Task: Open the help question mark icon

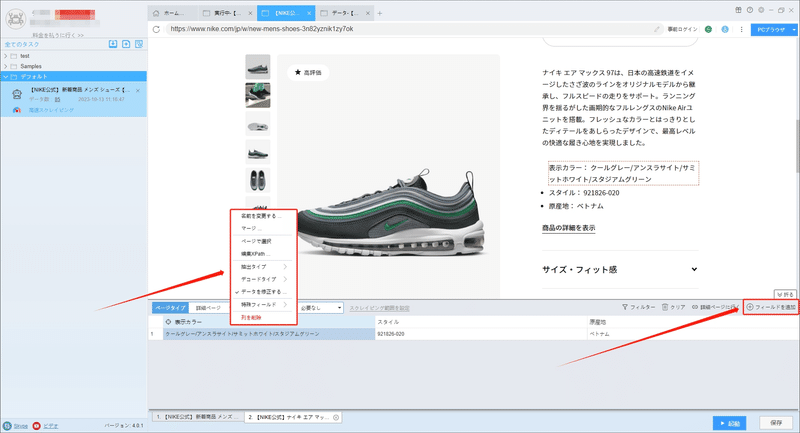Action: click(x=749, y=10)
